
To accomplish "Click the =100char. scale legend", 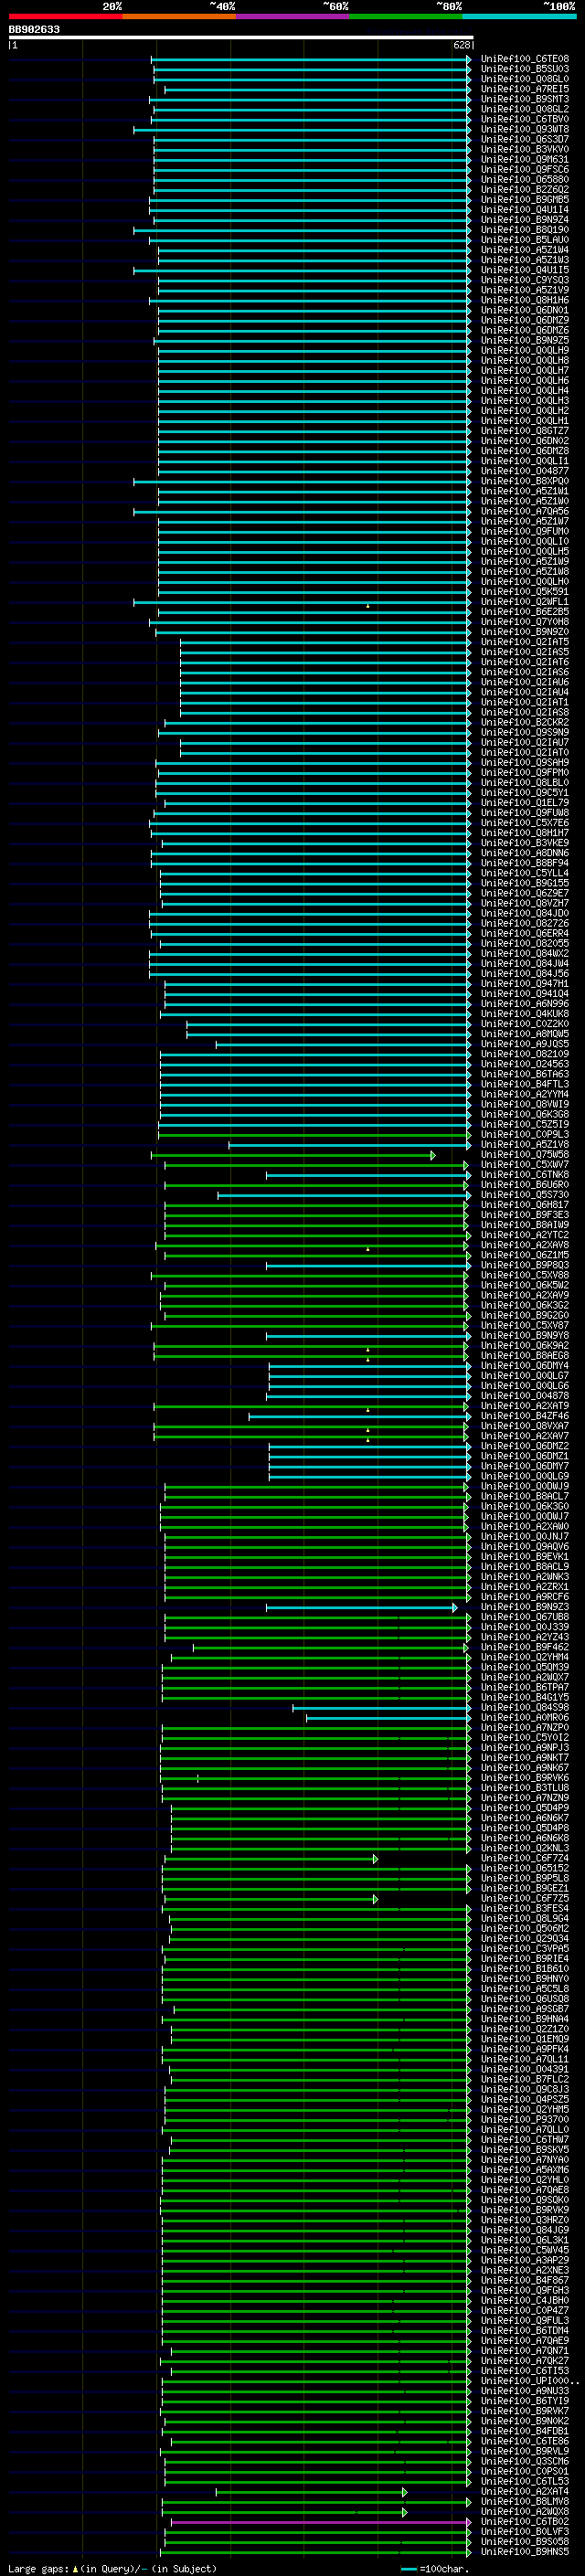I will [434, 2568].
